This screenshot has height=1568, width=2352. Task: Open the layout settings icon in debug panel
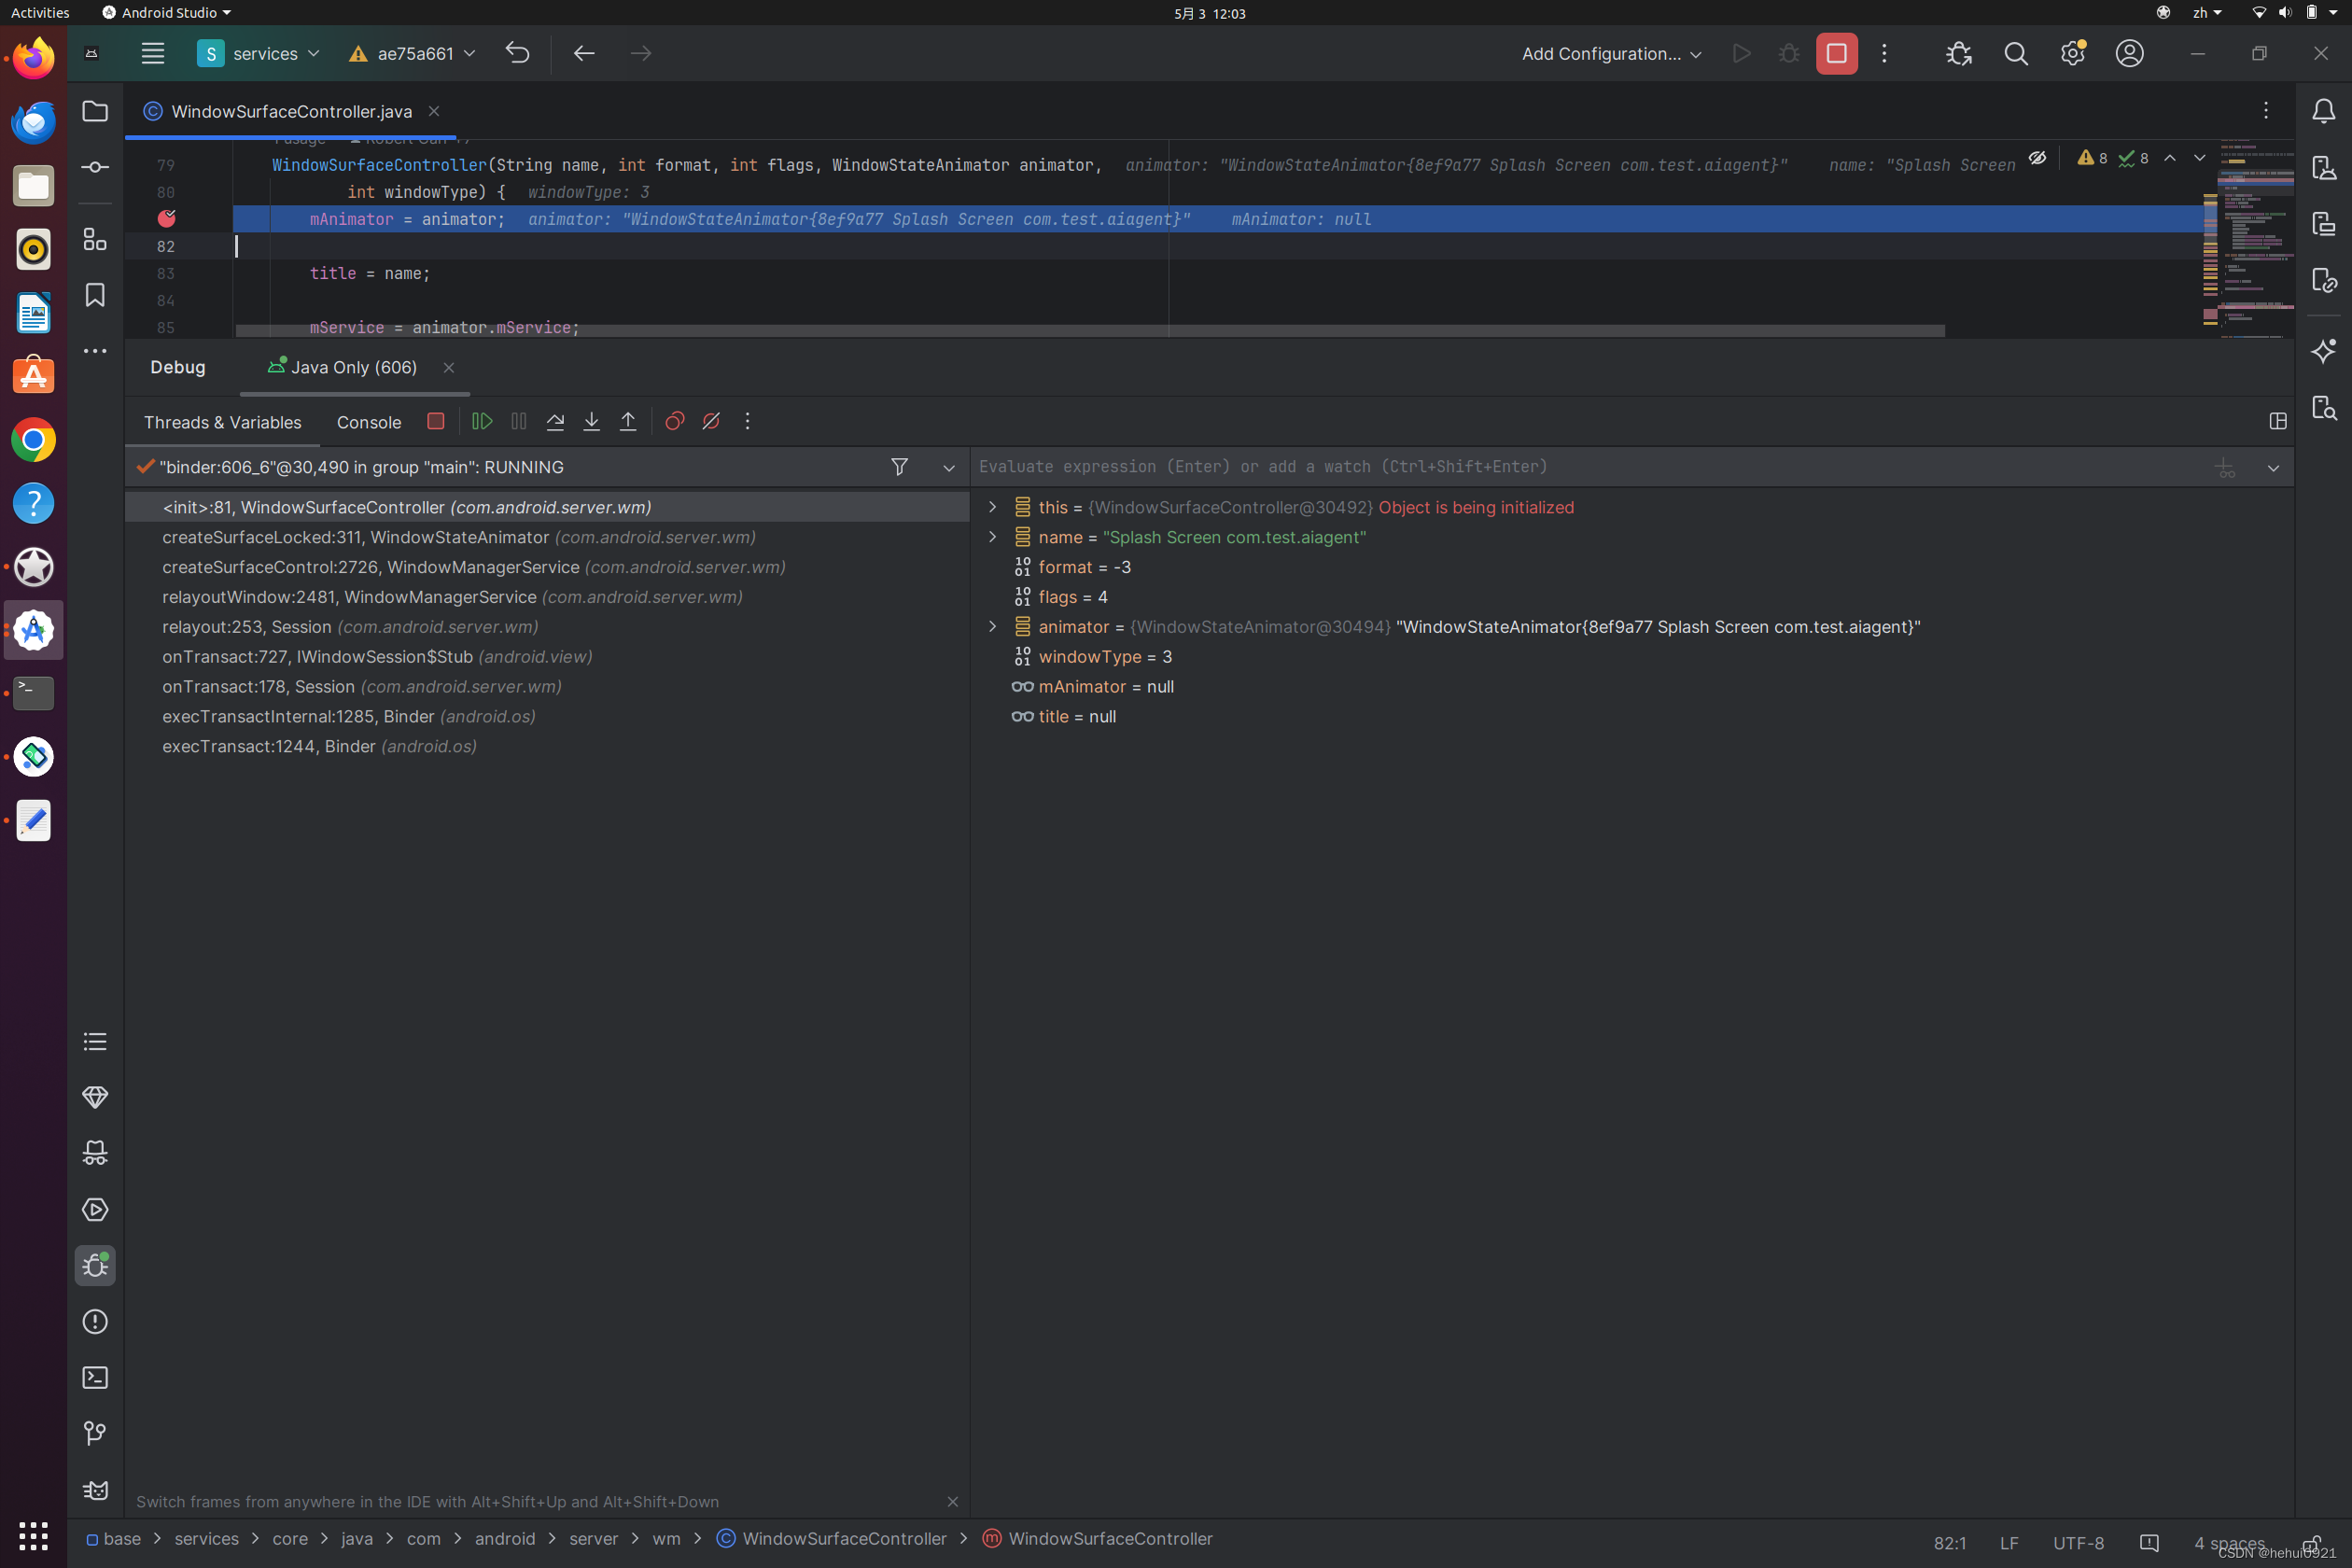click(2278, 421)
